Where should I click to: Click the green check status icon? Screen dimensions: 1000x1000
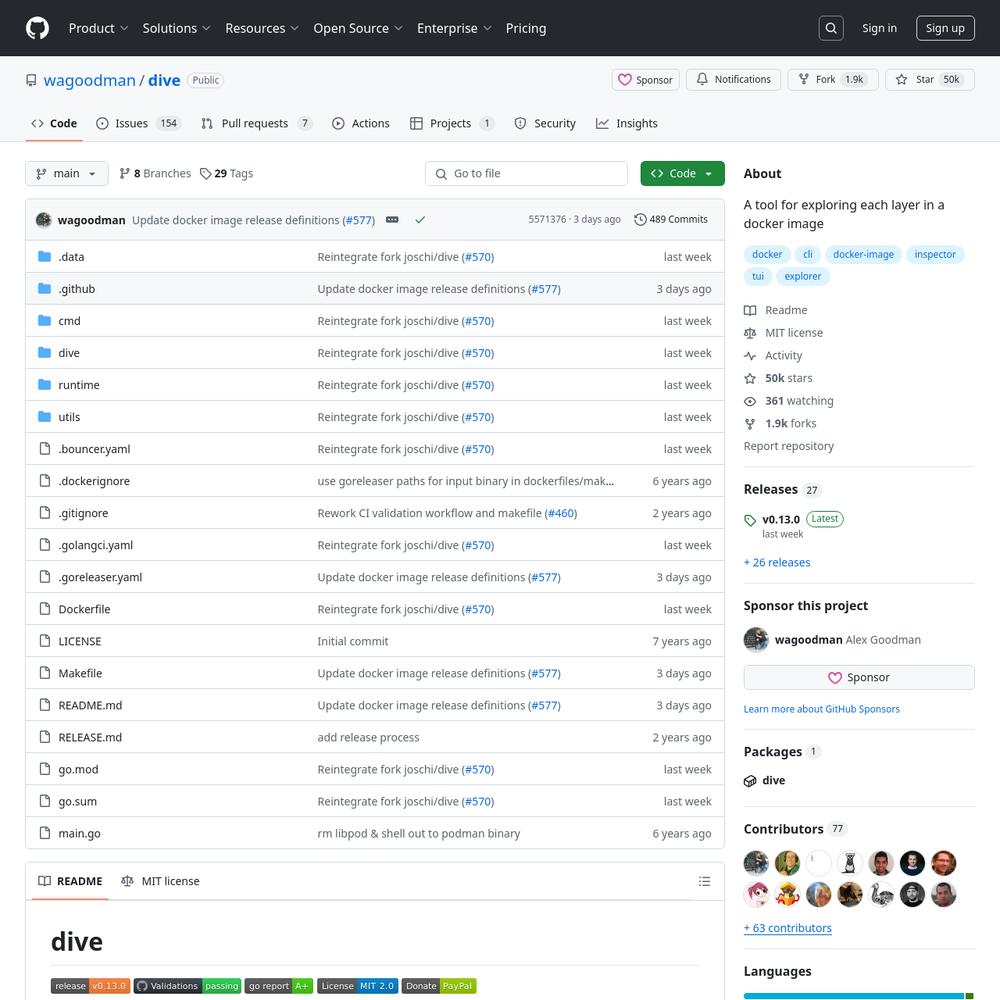pos(420,220)
